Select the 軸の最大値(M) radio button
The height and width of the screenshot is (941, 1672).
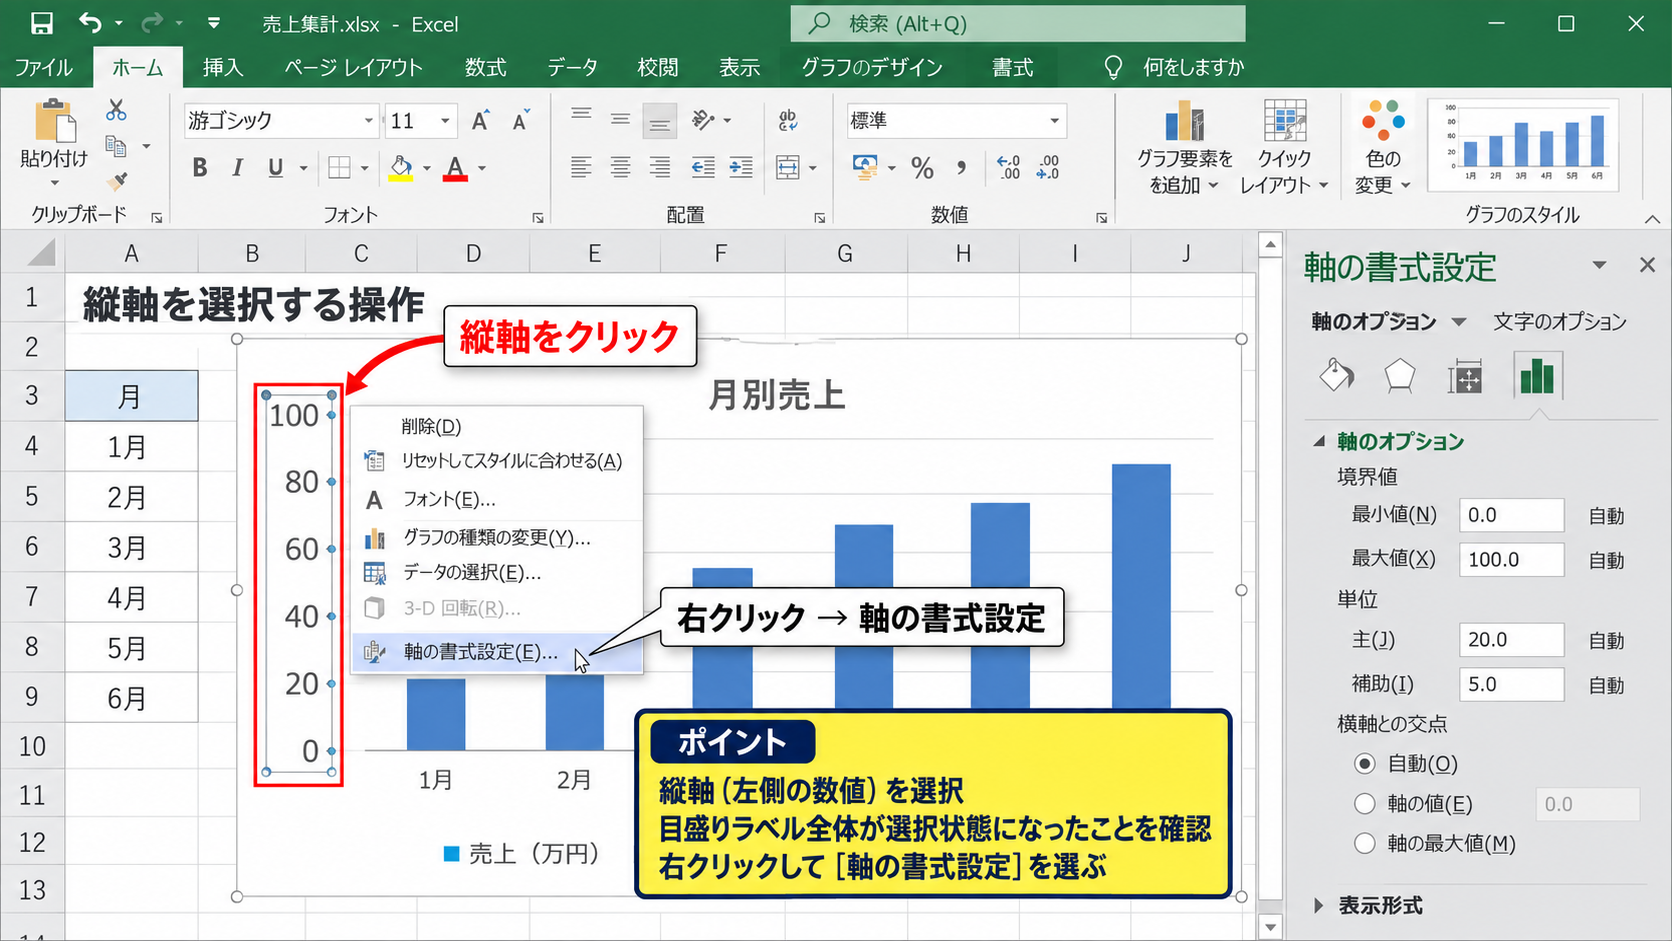1365,844
